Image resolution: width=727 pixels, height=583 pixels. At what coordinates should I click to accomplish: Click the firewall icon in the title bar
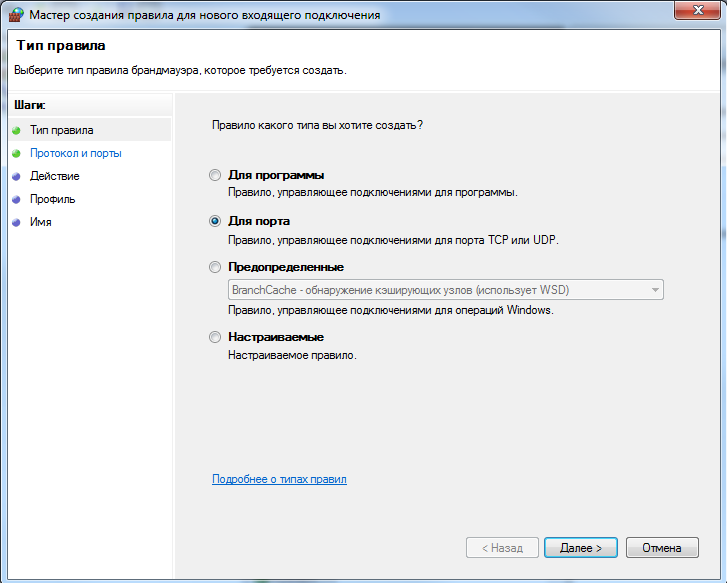tap(16, 14)
